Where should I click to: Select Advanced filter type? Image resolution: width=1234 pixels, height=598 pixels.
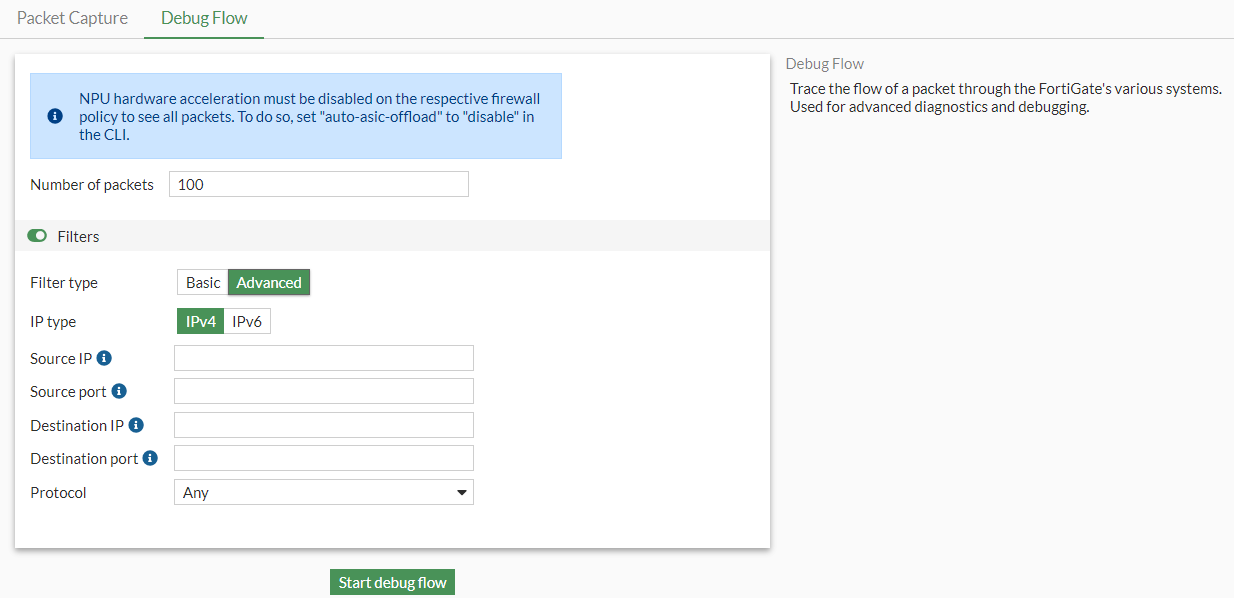pyautogui.click(x=269, y=283)
